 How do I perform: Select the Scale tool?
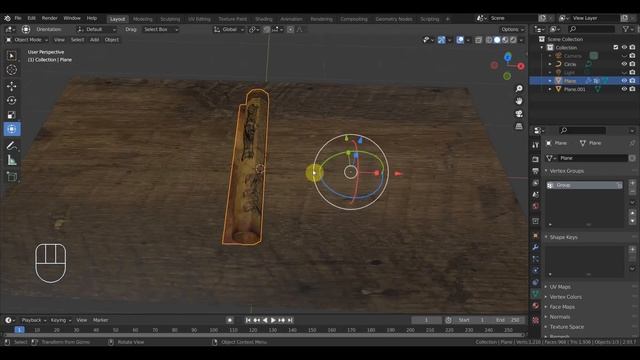coord(11,115)
